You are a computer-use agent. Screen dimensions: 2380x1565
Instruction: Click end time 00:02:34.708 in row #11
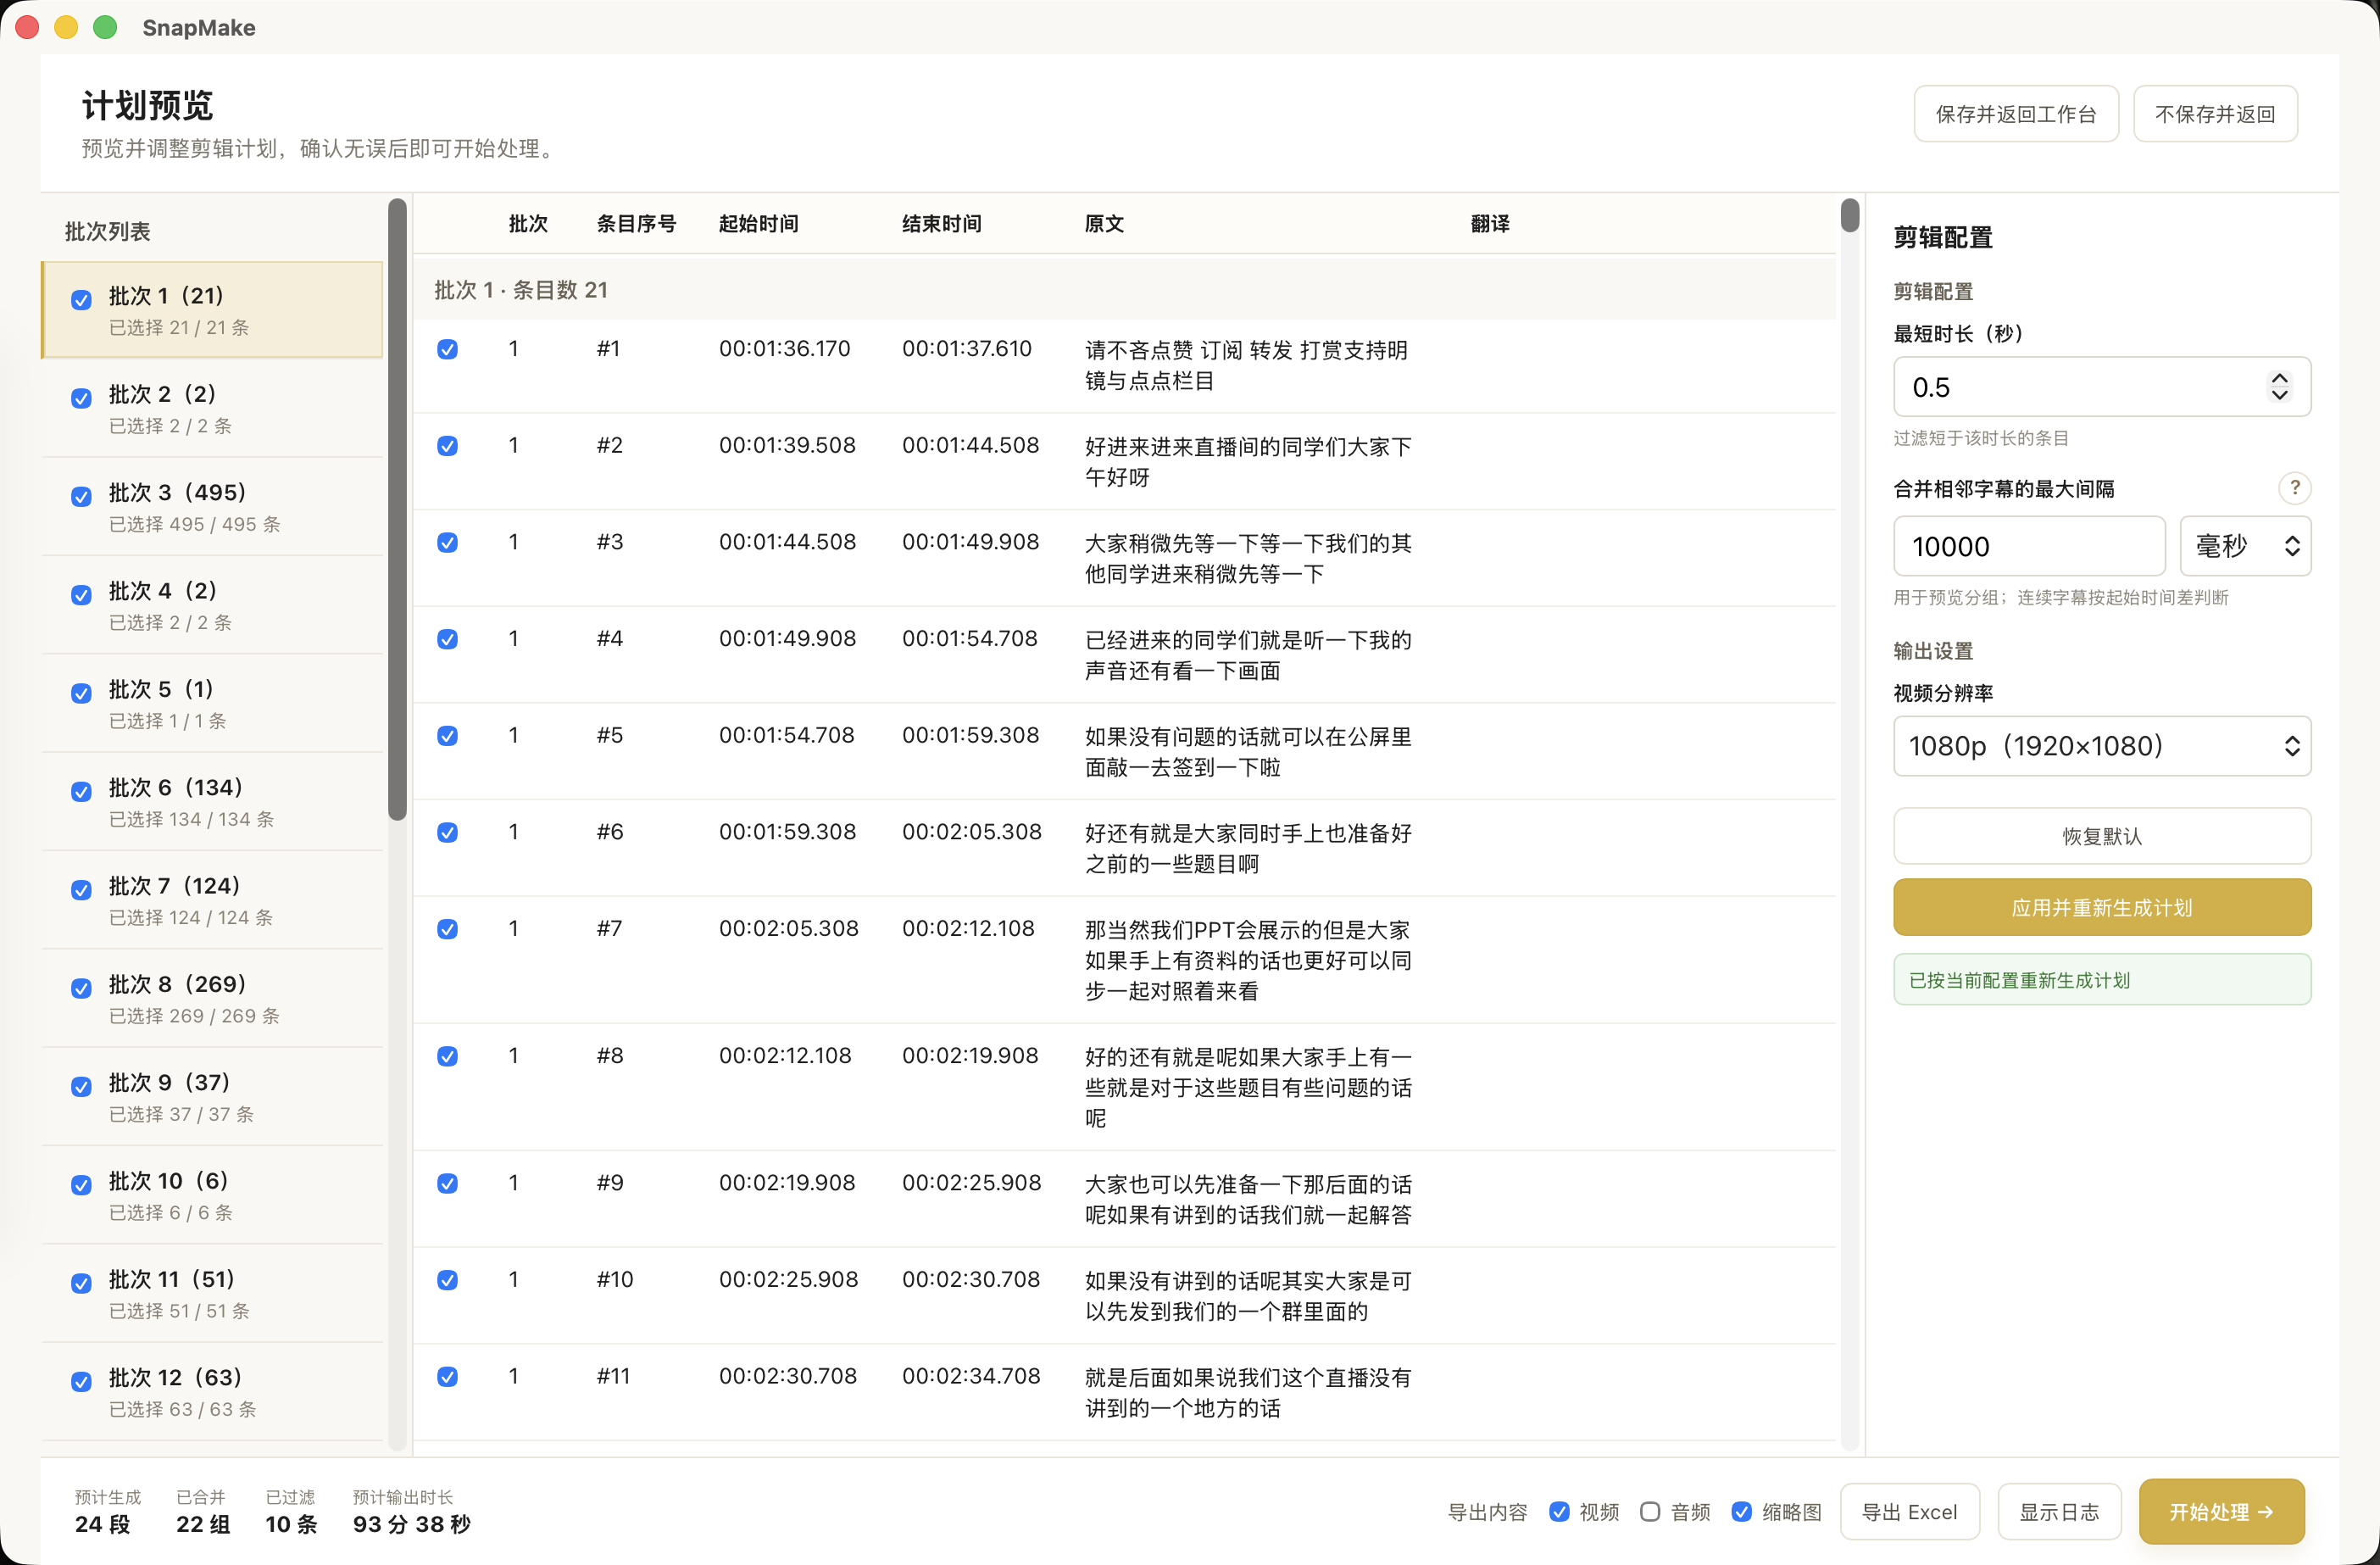[971, 1376]
